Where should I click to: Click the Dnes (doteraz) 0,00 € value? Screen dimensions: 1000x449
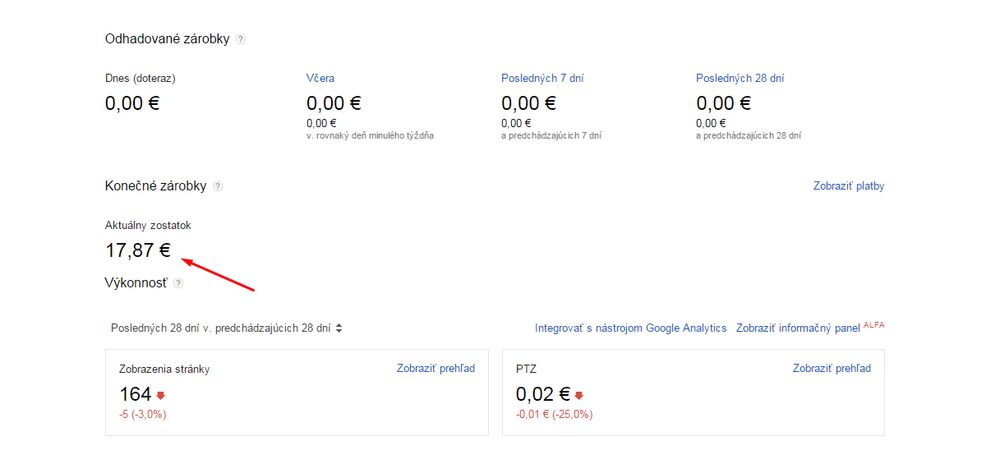132,102
